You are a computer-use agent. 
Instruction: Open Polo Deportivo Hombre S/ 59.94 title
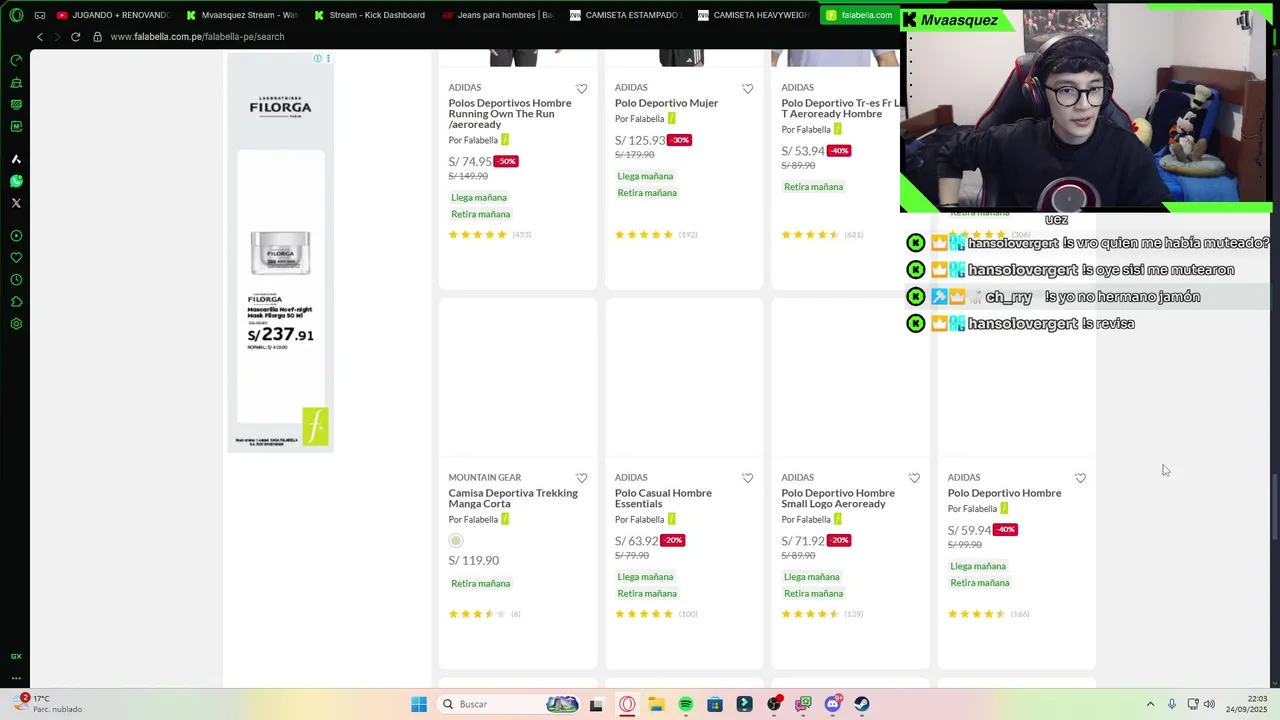1004,493
